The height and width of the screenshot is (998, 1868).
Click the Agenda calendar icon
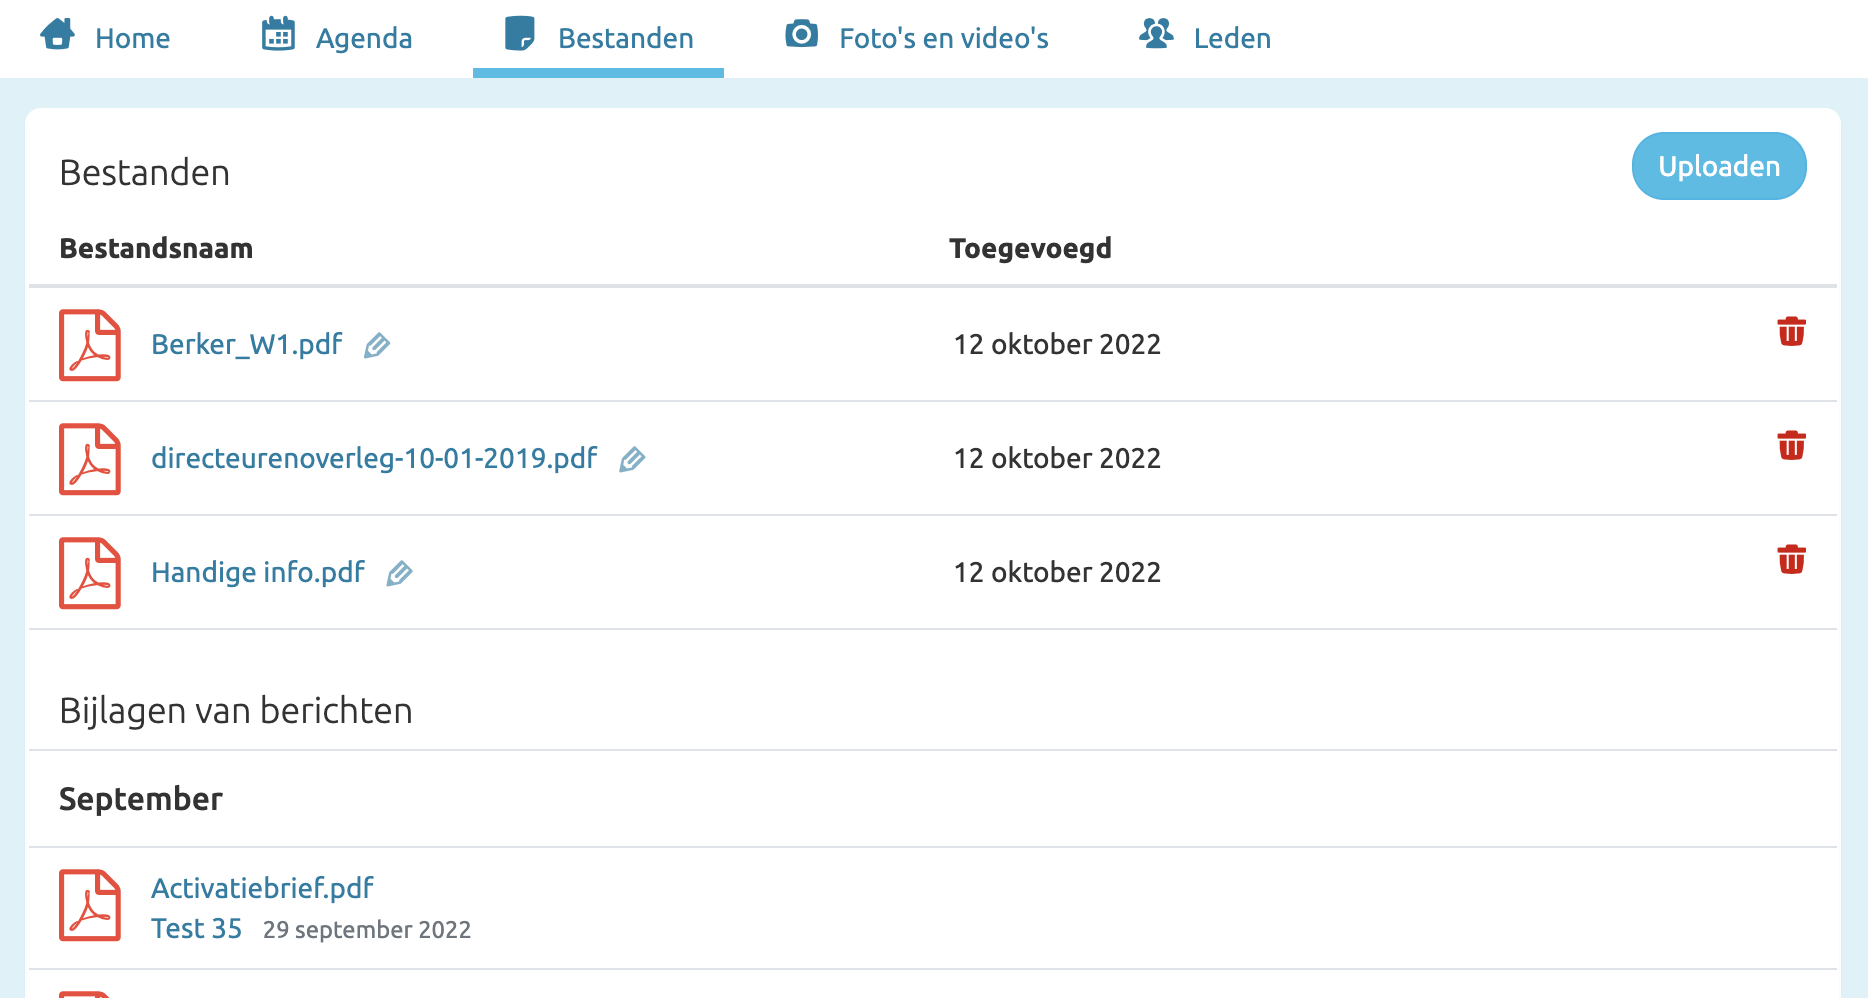pyautogui.click(x=277, y=33)
